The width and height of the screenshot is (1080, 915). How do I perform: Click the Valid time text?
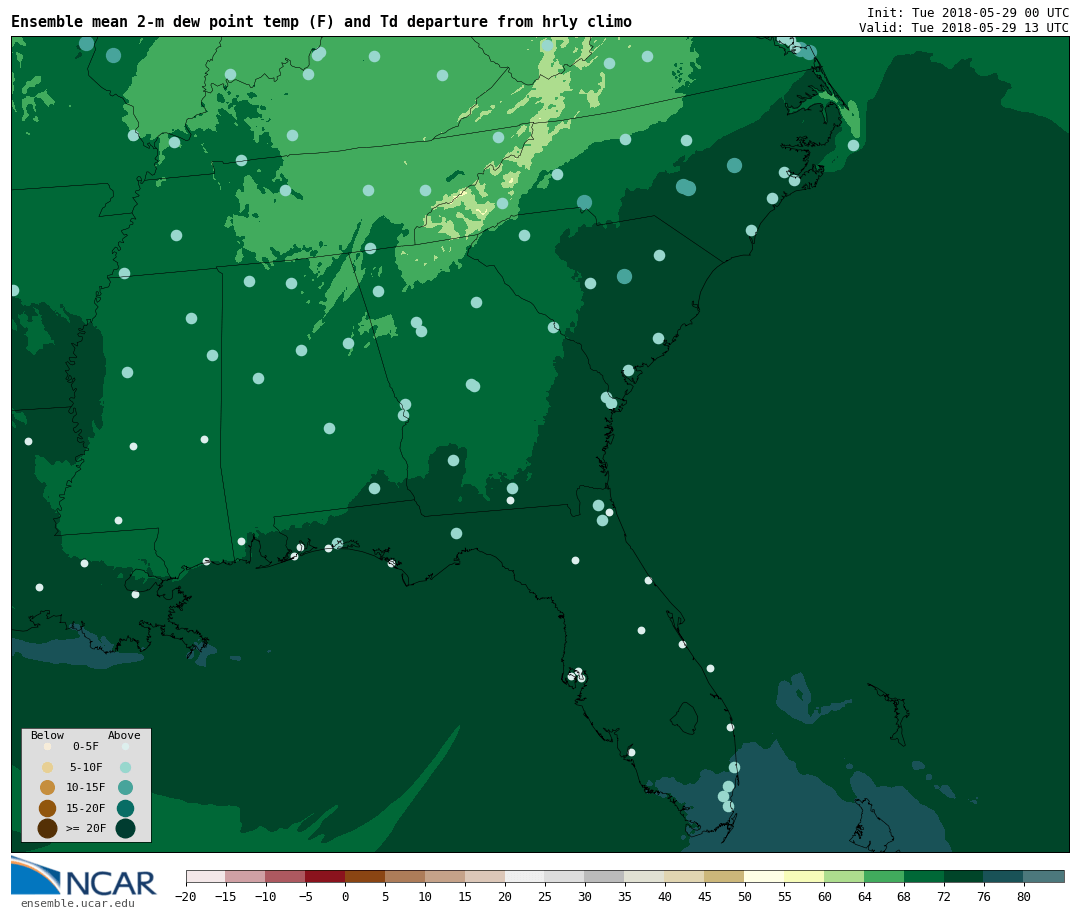pyautogui.click(x=963, y=28)
